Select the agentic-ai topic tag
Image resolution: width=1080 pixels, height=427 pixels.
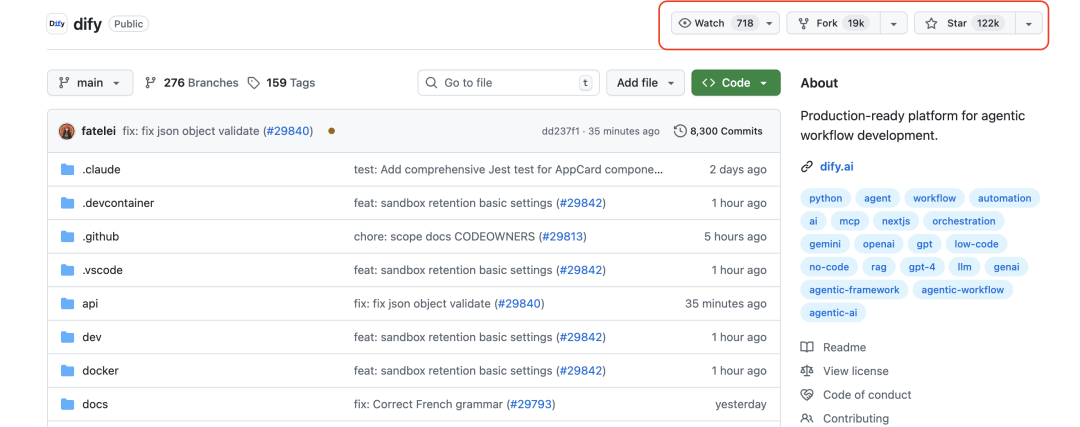[833, 313]
